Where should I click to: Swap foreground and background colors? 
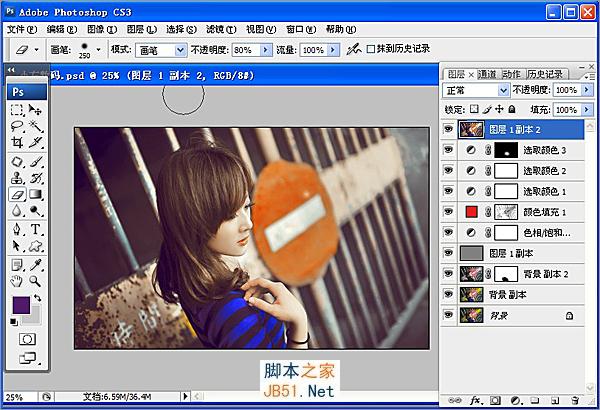[x=38, y=297]
